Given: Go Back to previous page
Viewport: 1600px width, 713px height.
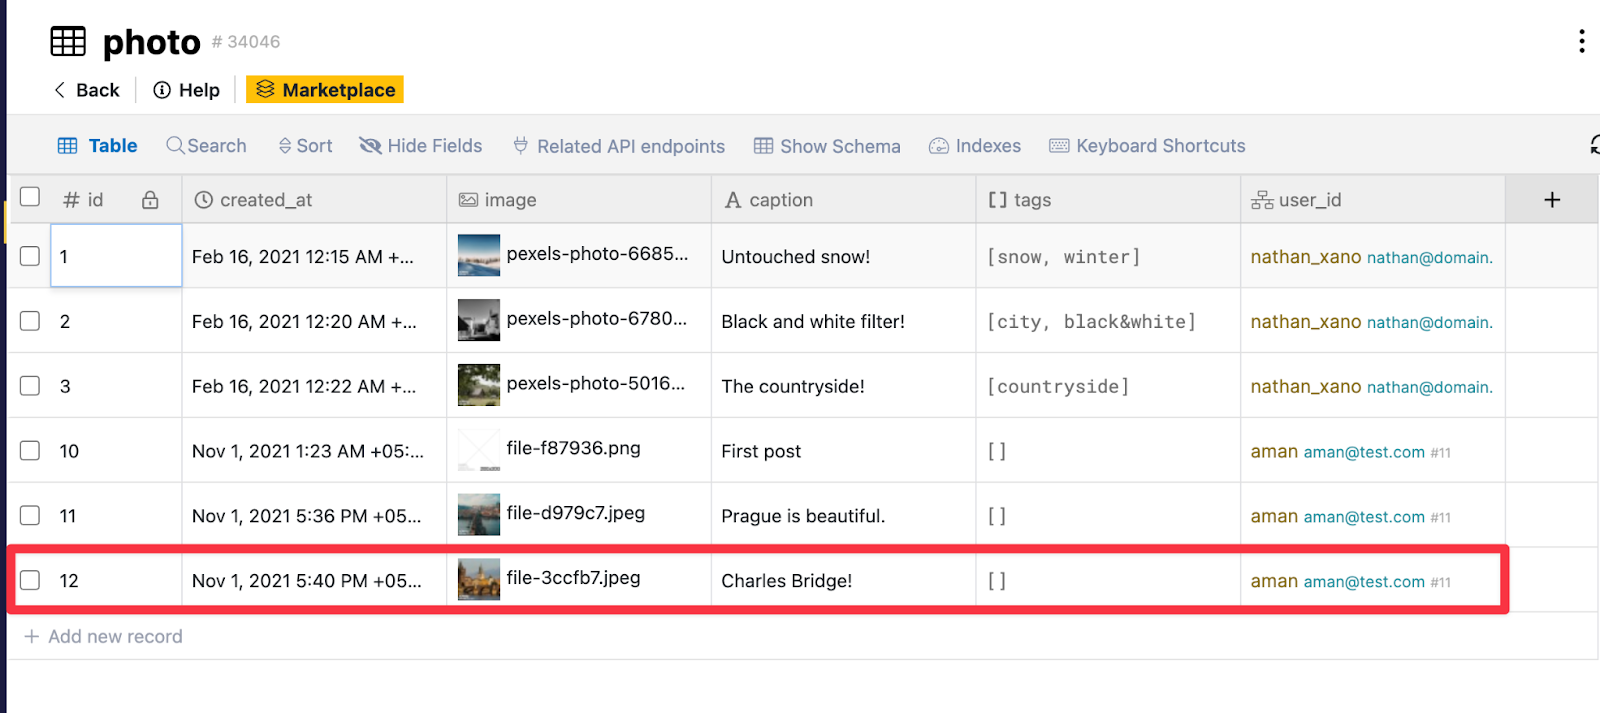Looking at the screenshot, I should point(86,90).
